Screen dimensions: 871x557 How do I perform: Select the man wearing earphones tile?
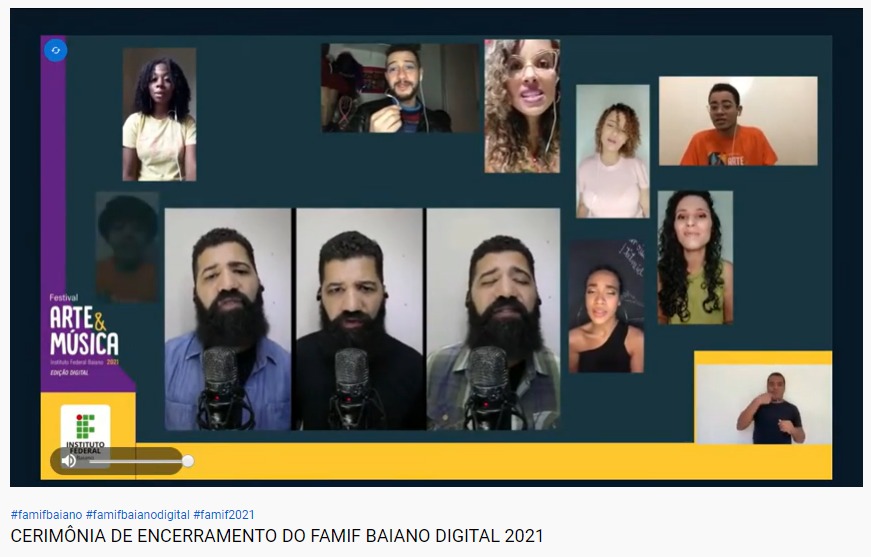pyautogui.click(x=399, y=88)
